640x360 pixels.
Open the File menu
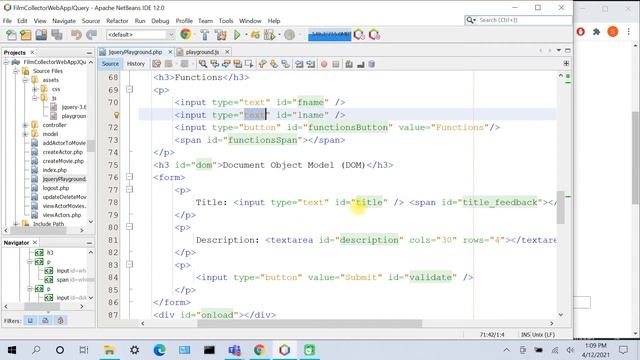point(7,20)
